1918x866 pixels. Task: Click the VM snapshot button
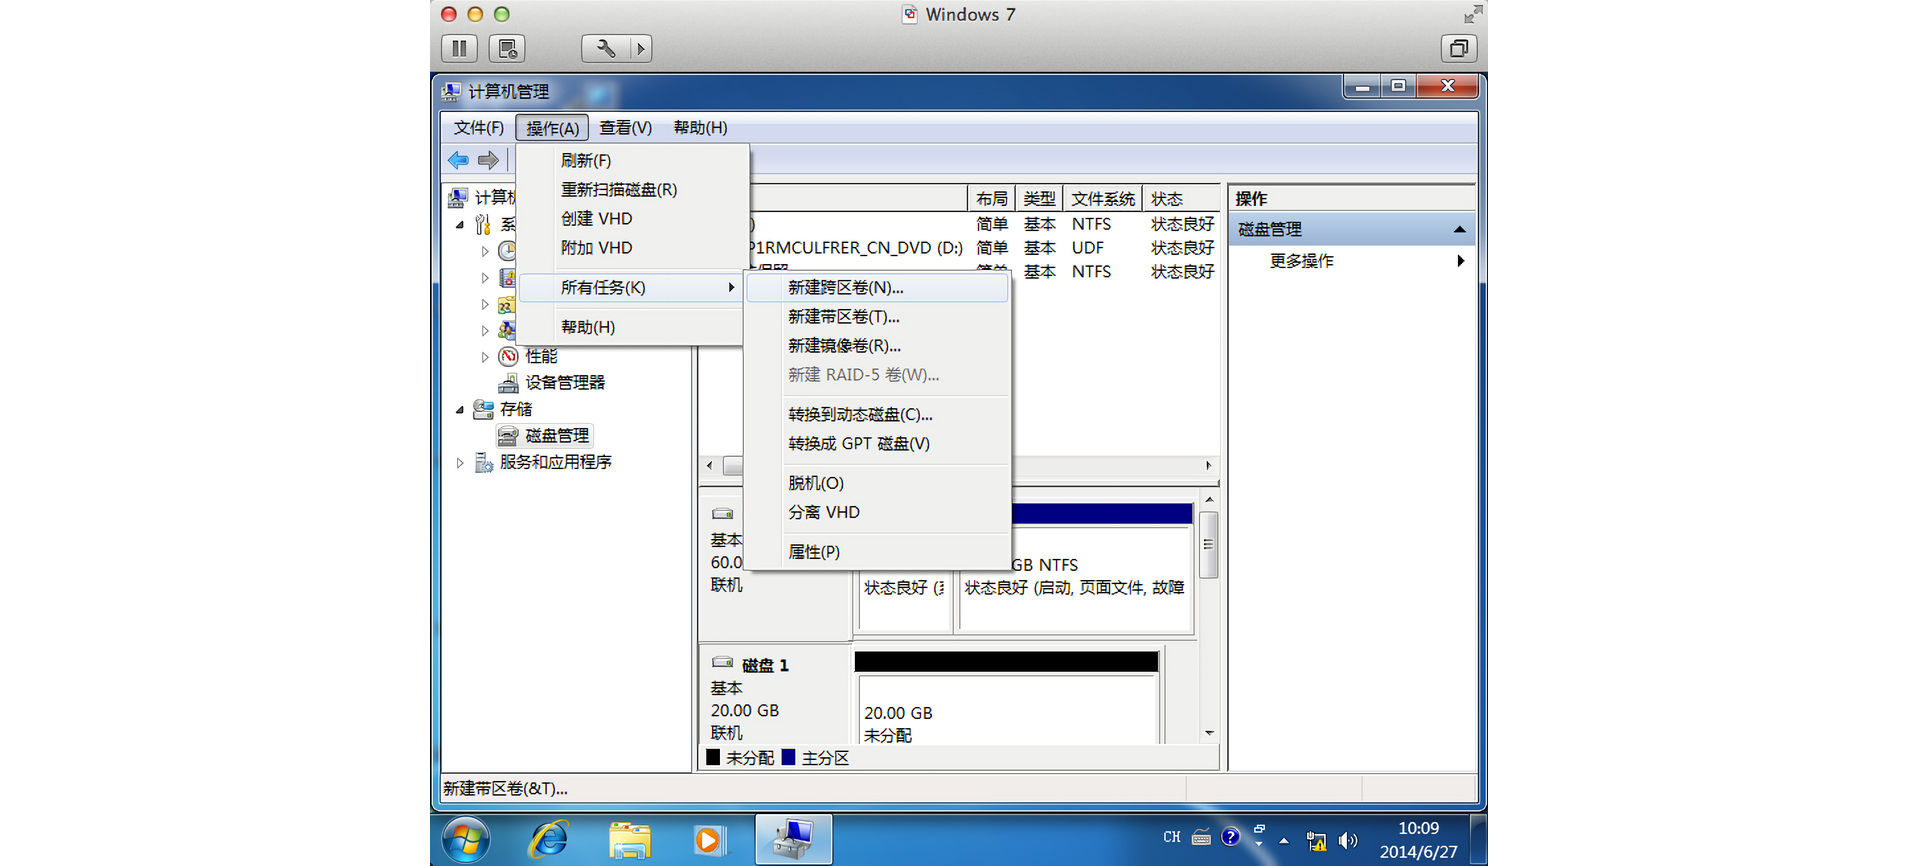click(507, 48)
